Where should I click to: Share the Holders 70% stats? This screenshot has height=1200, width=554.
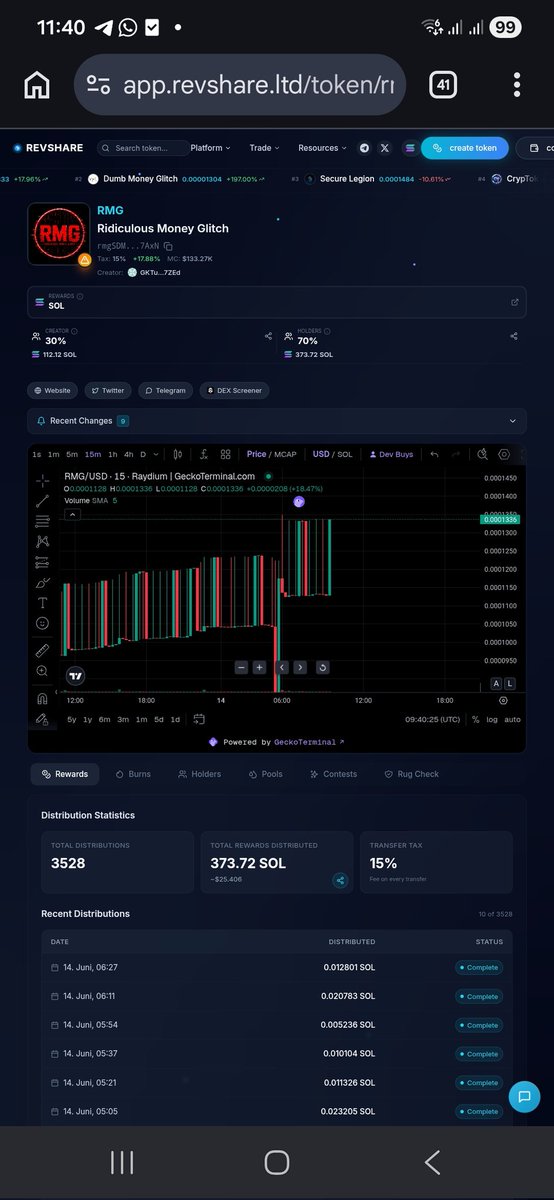point(514,336)
